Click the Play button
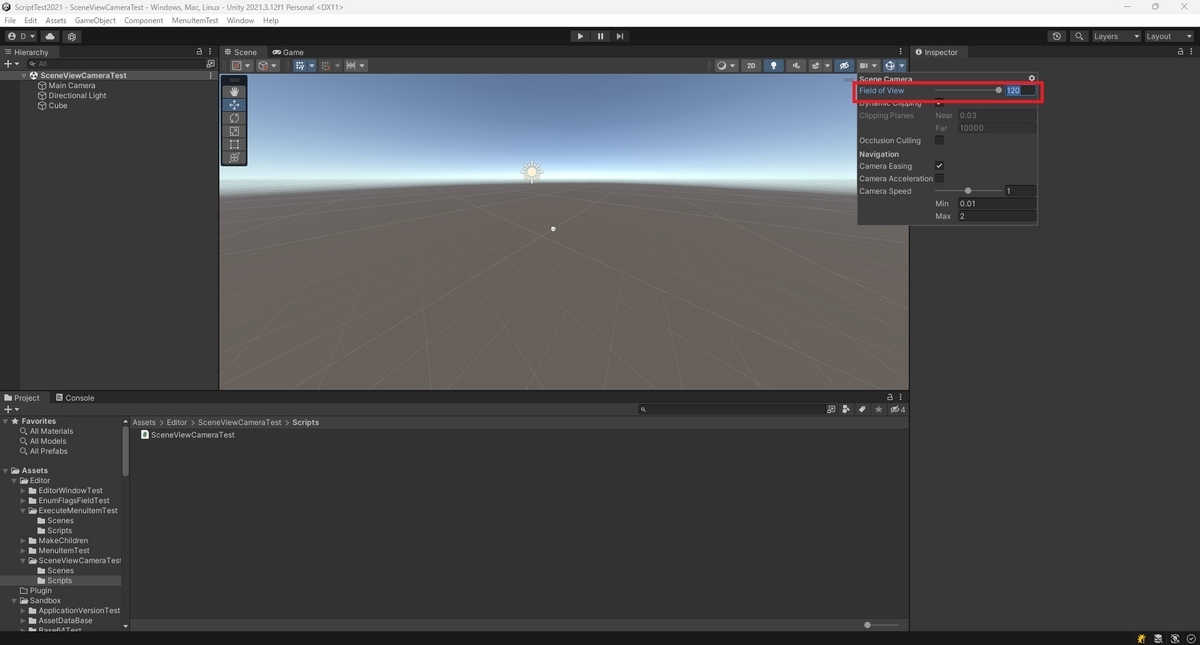This screenshot has height=645, width=1200. tap(580, 36)
